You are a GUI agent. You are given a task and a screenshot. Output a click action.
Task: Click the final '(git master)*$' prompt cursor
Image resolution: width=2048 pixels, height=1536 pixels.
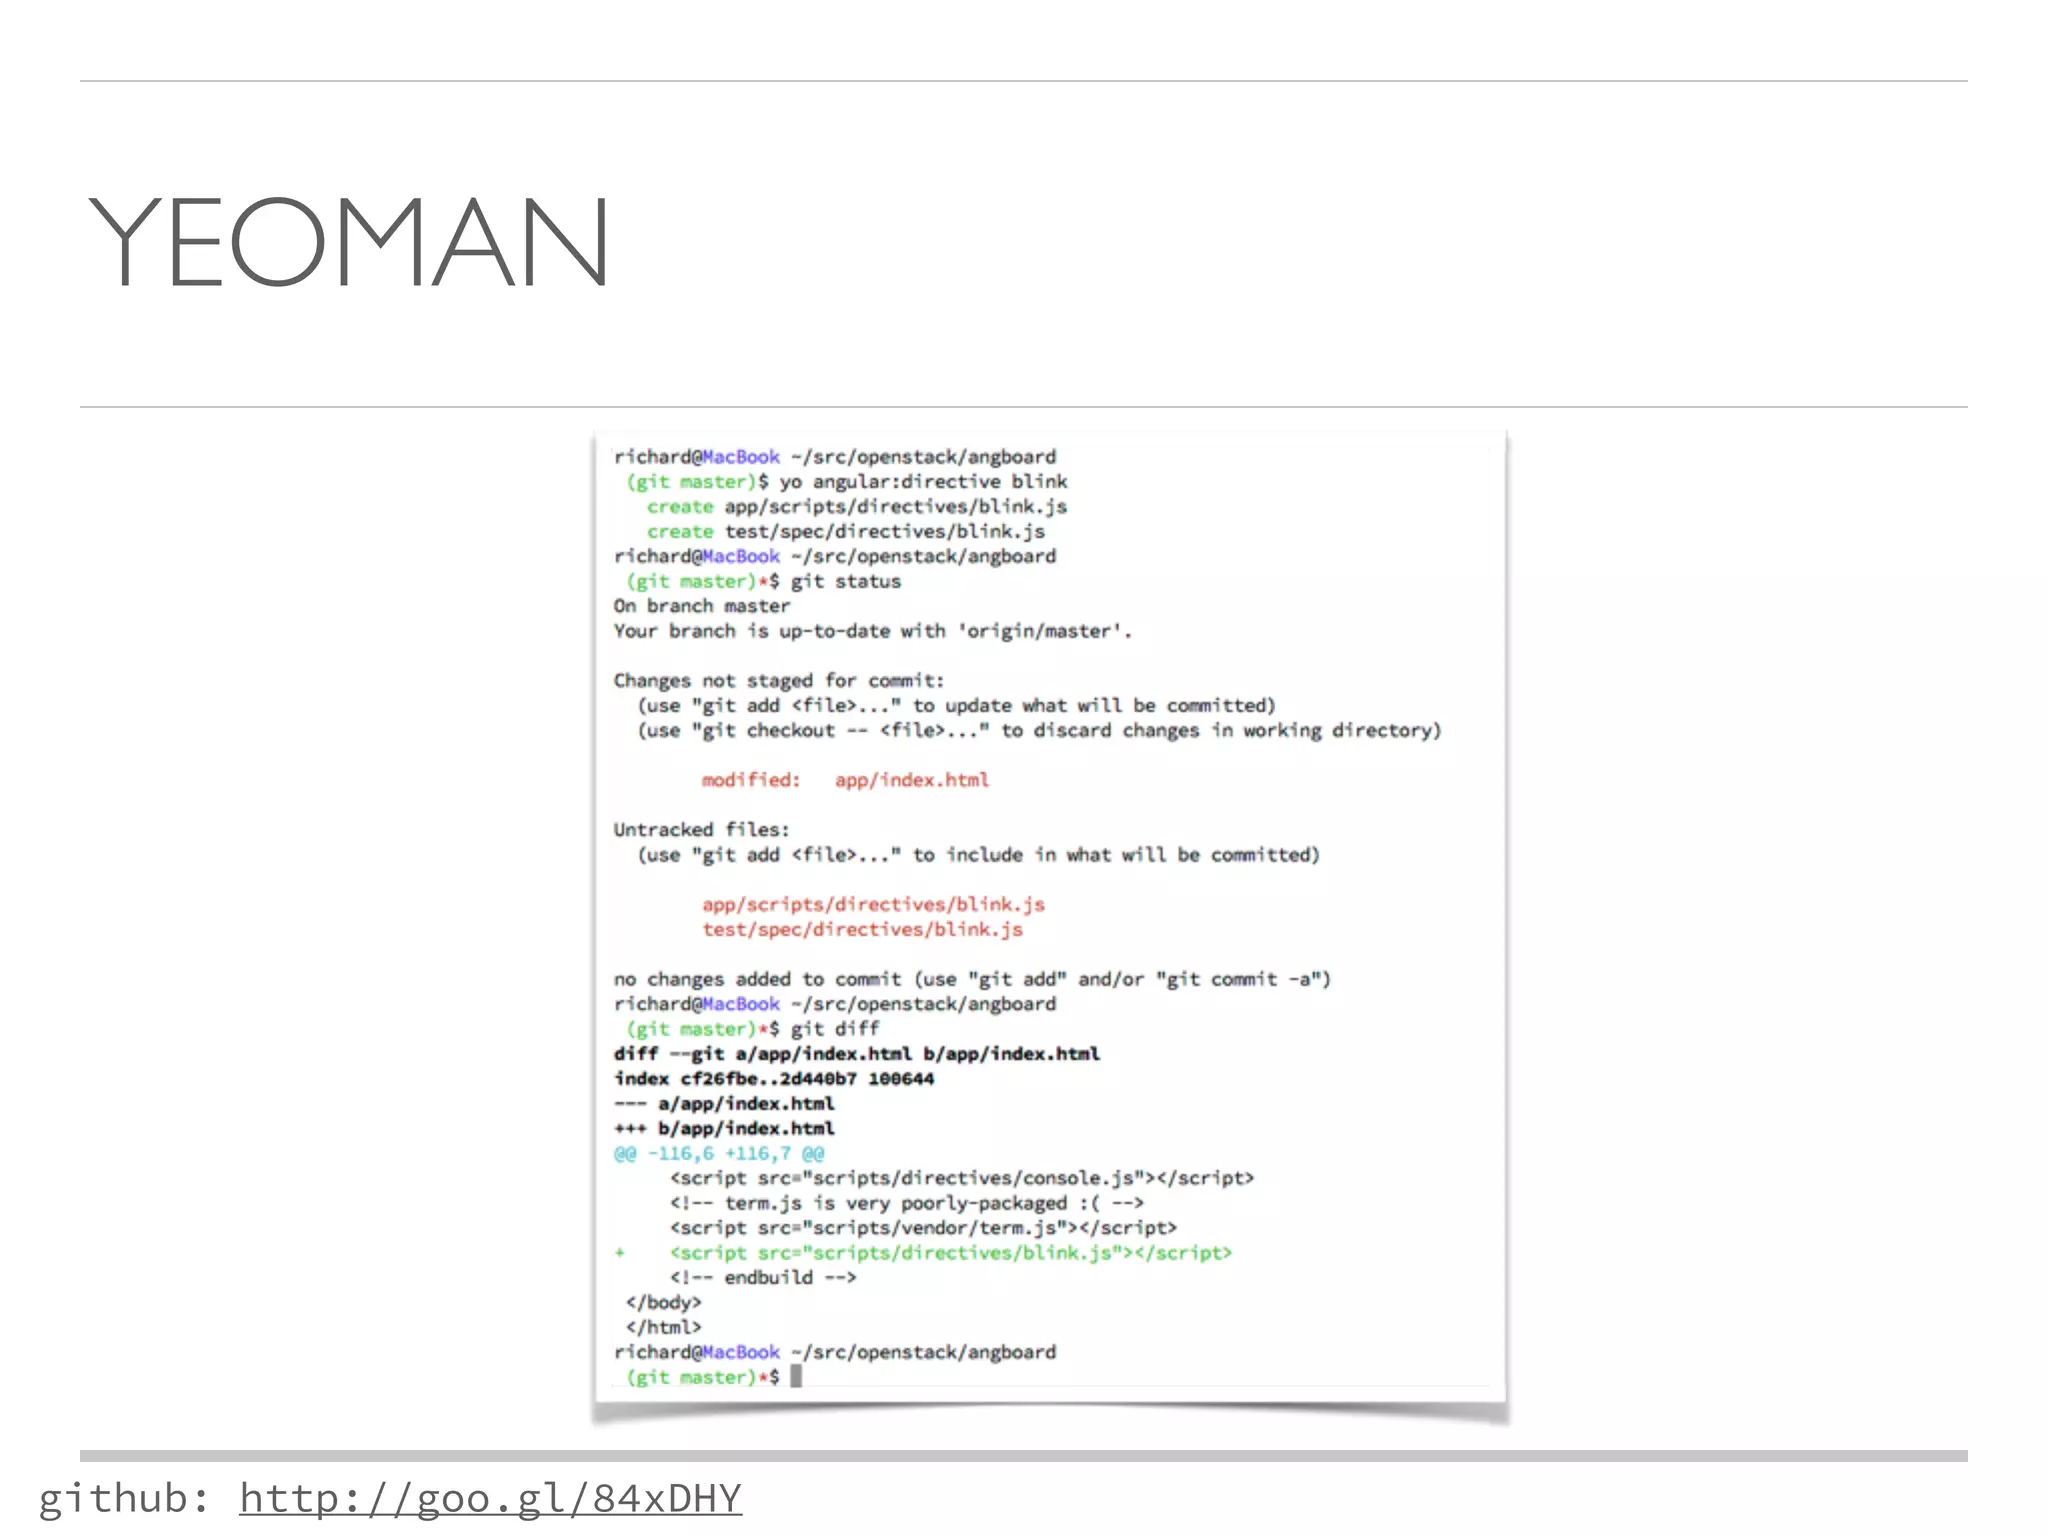pos(796,1377)
